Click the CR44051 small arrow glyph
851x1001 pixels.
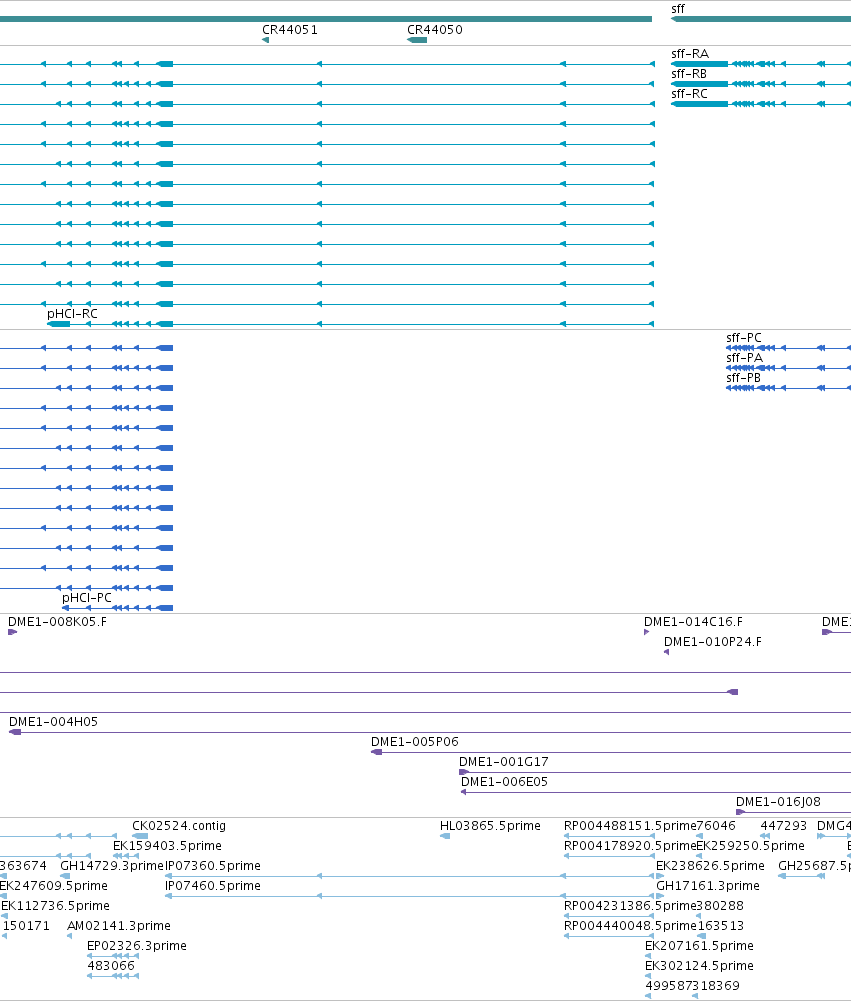[x=266, y=40]
